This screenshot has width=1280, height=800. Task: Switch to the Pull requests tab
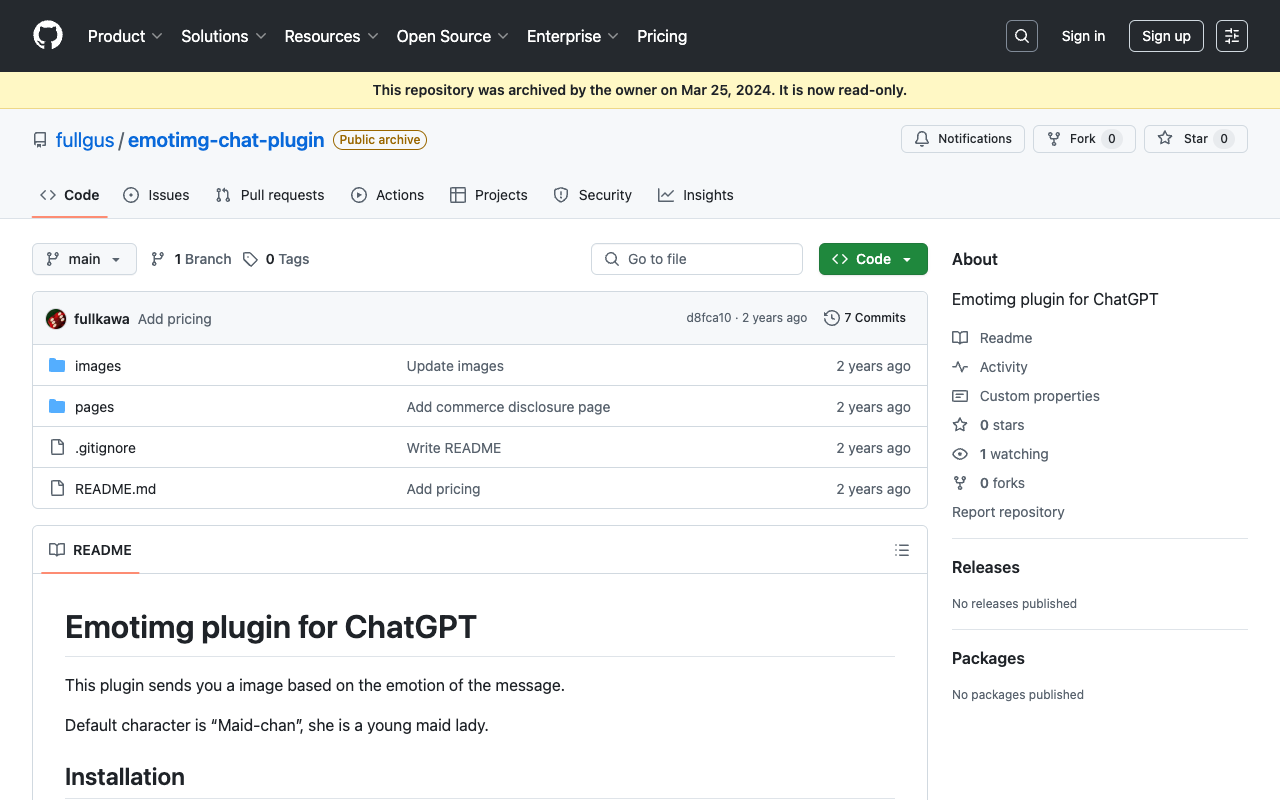tap(270, 195)
